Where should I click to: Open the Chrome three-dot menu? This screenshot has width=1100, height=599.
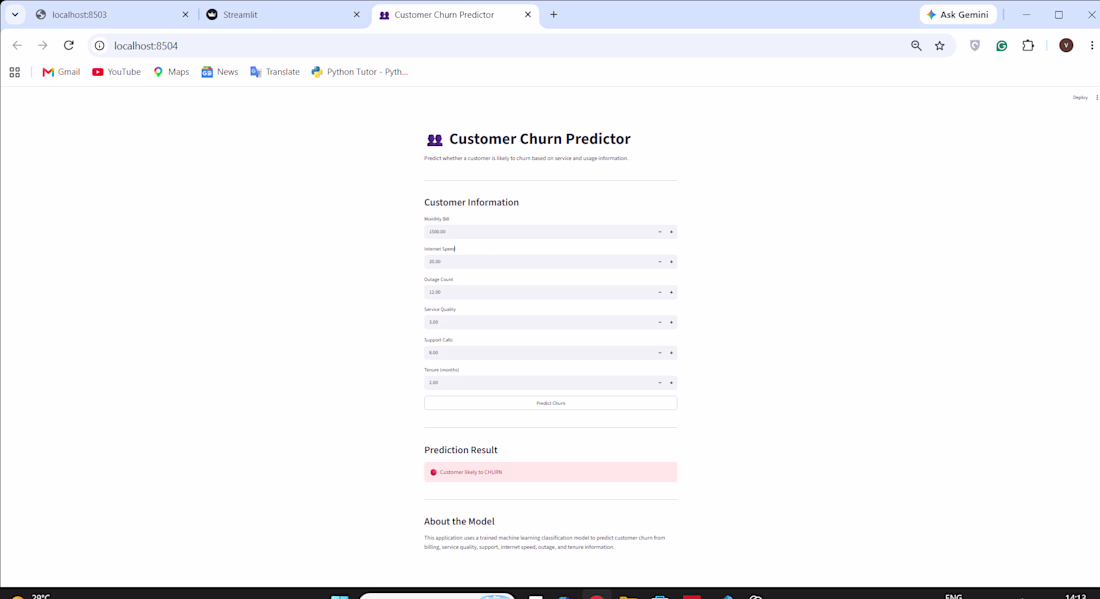pyautogui.click(x=1092, y=46)
